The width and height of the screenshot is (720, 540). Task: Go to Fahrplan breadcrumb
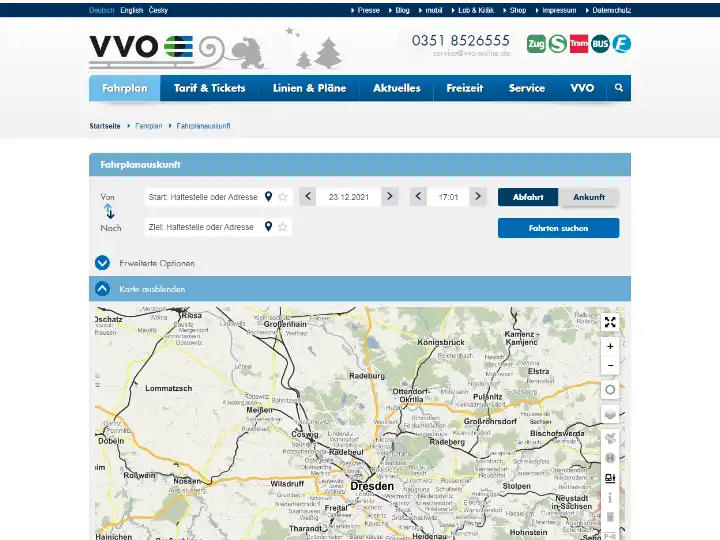tap(149, 126)
